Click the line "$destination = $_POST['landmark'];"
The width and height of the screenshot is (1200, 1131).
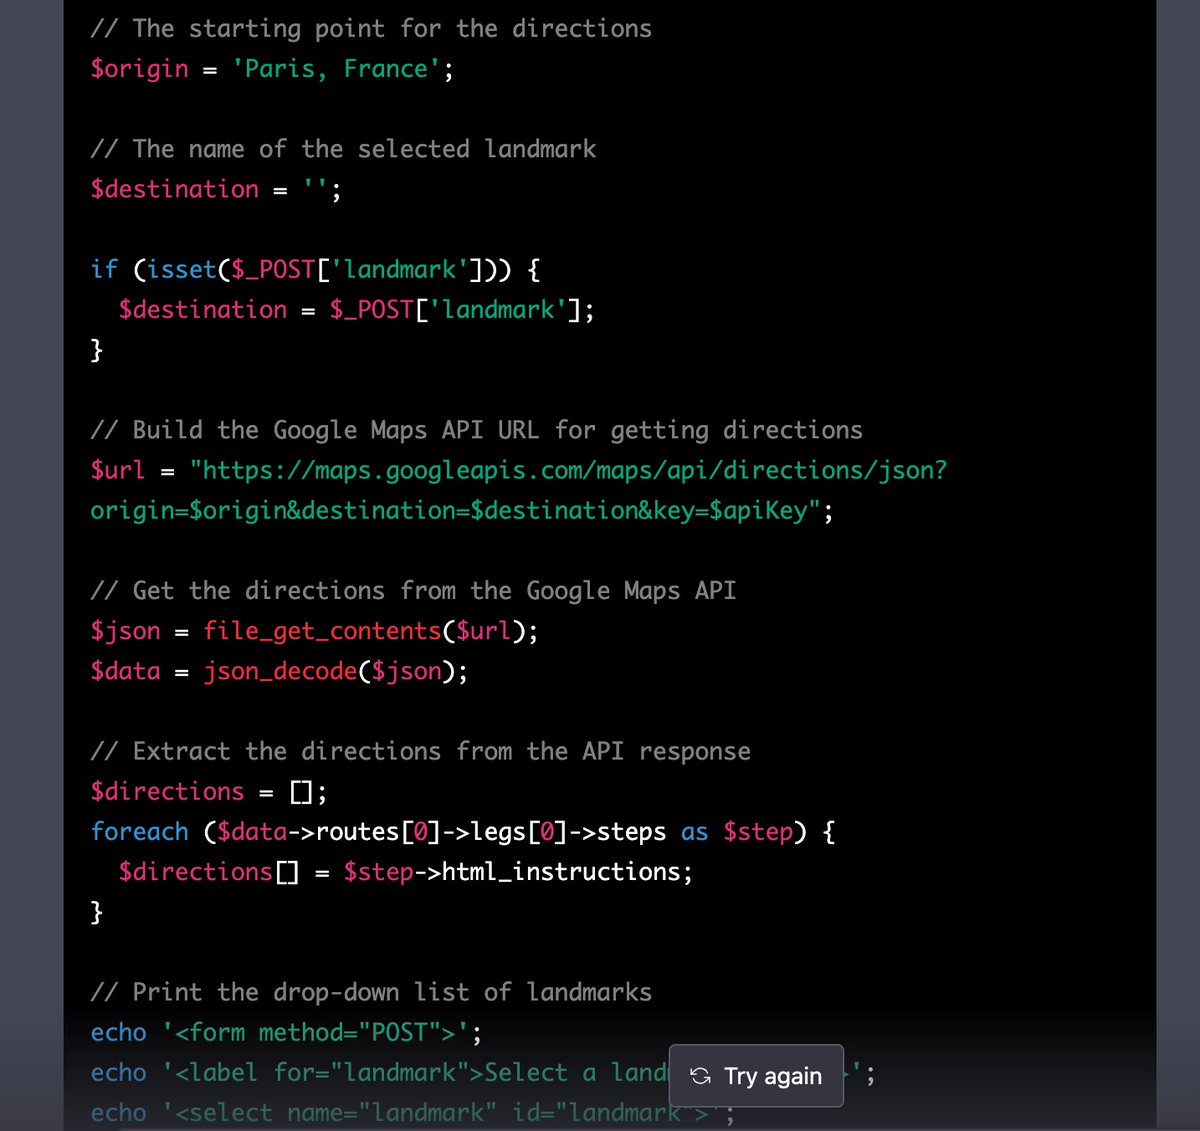tap(356, 310)
